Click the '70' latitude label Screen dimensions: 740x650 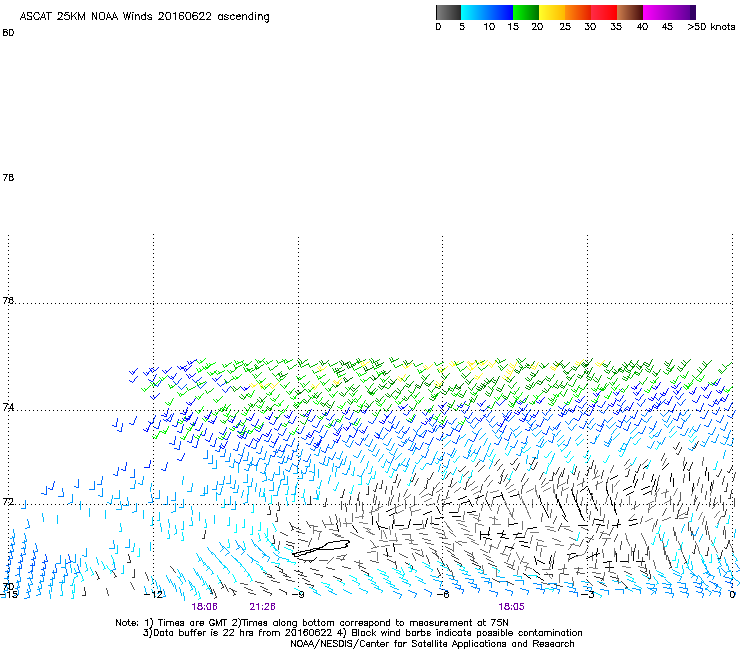8,587
